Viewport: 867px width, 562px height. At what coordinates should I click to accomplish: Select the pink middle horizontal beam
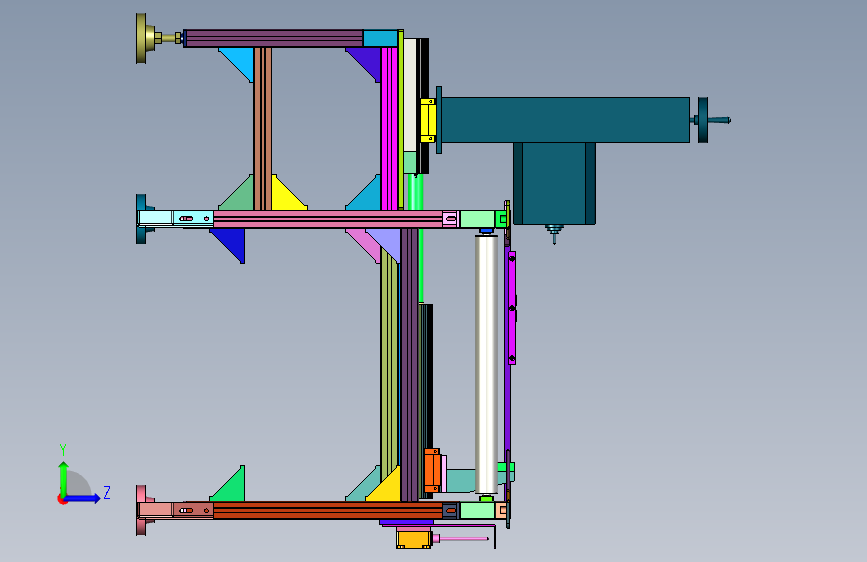pos(327,219)
